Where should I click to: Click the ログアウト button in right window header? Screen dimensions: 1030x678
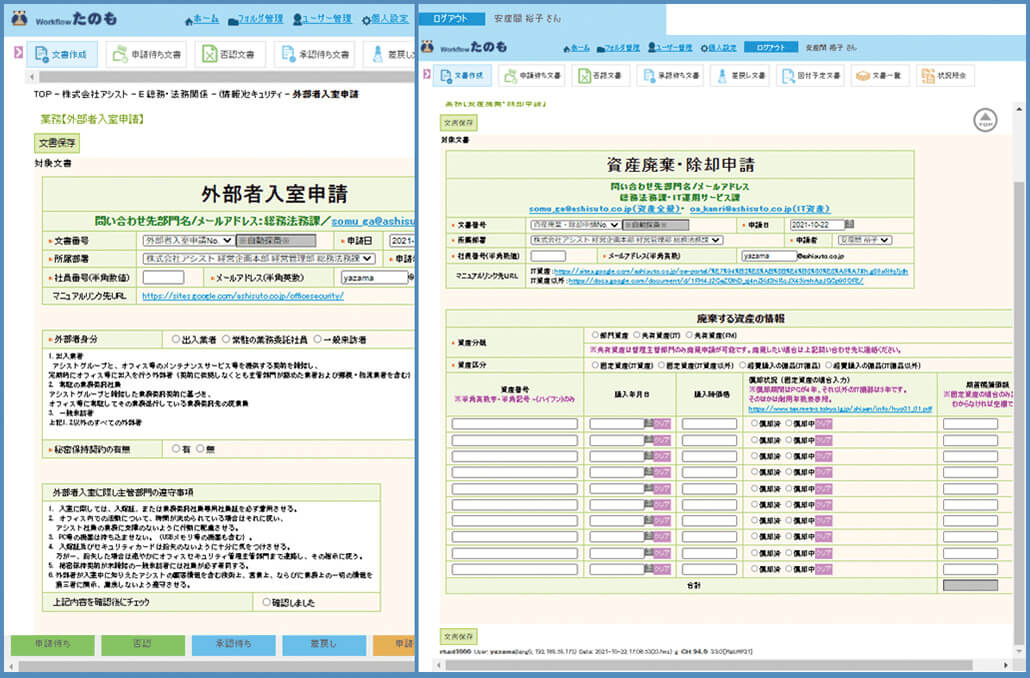coord(771,47)
